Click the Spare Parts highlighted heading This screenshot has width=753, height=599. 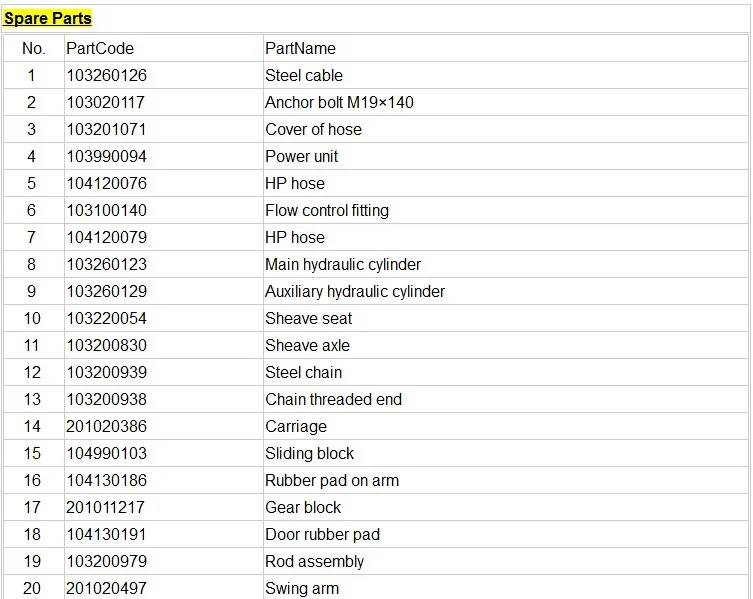pos(48,18)
